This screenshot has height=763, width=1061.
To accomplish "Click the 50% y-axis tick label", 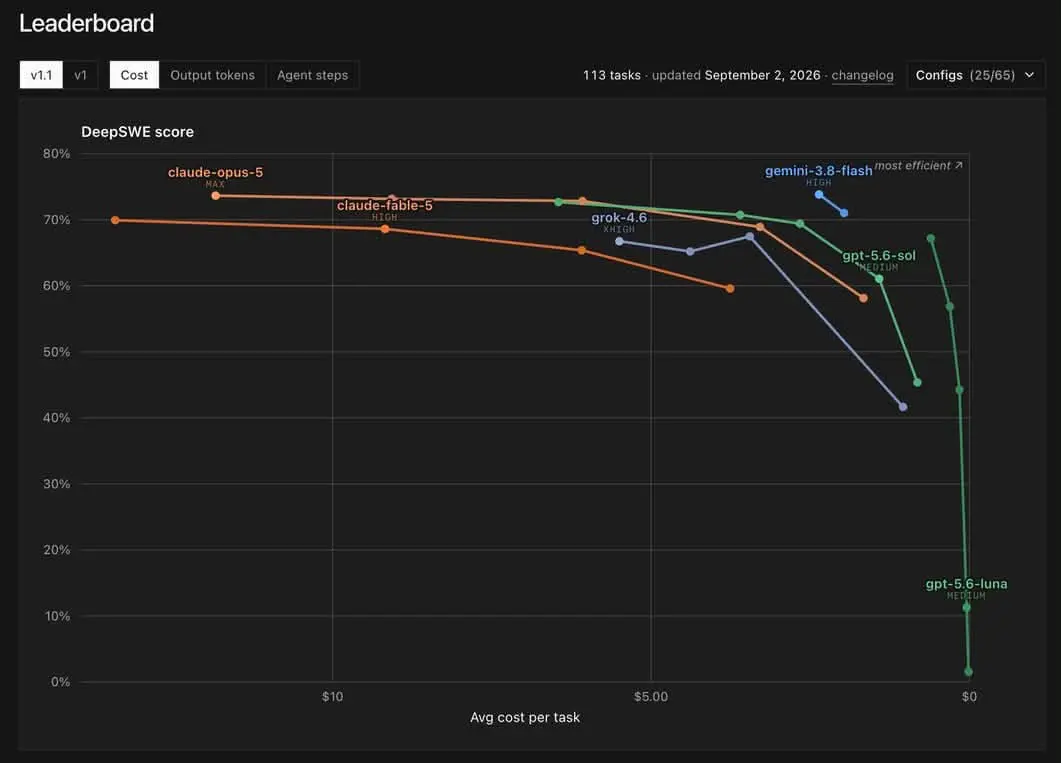I will [56, 352].
